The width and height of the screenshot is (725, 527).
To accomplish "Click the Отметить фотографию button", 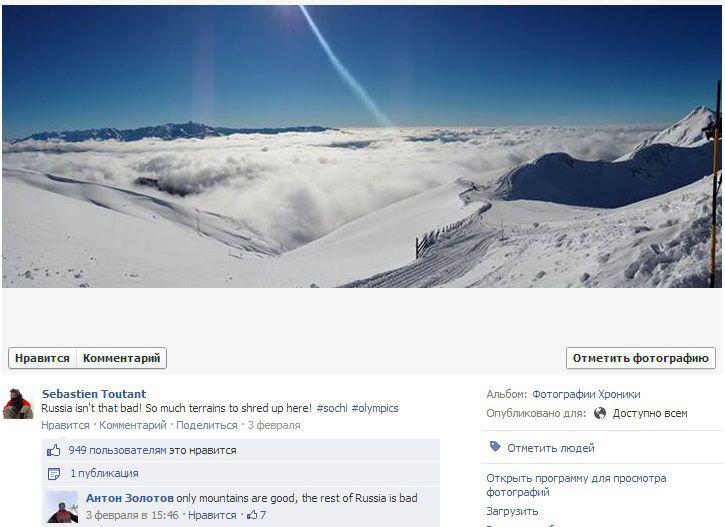I will tap(641, 358).
